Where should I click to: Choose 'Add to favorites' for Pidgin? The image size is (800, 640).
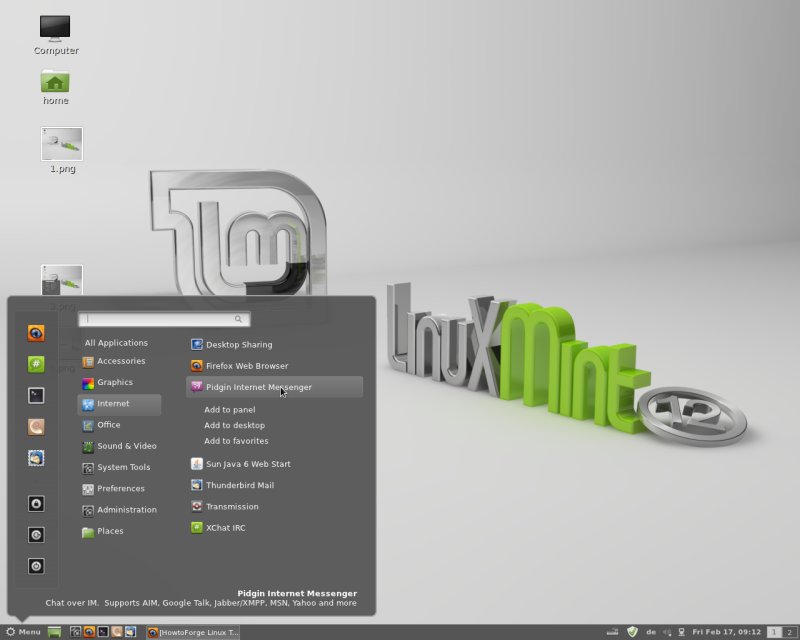(236, 441)
